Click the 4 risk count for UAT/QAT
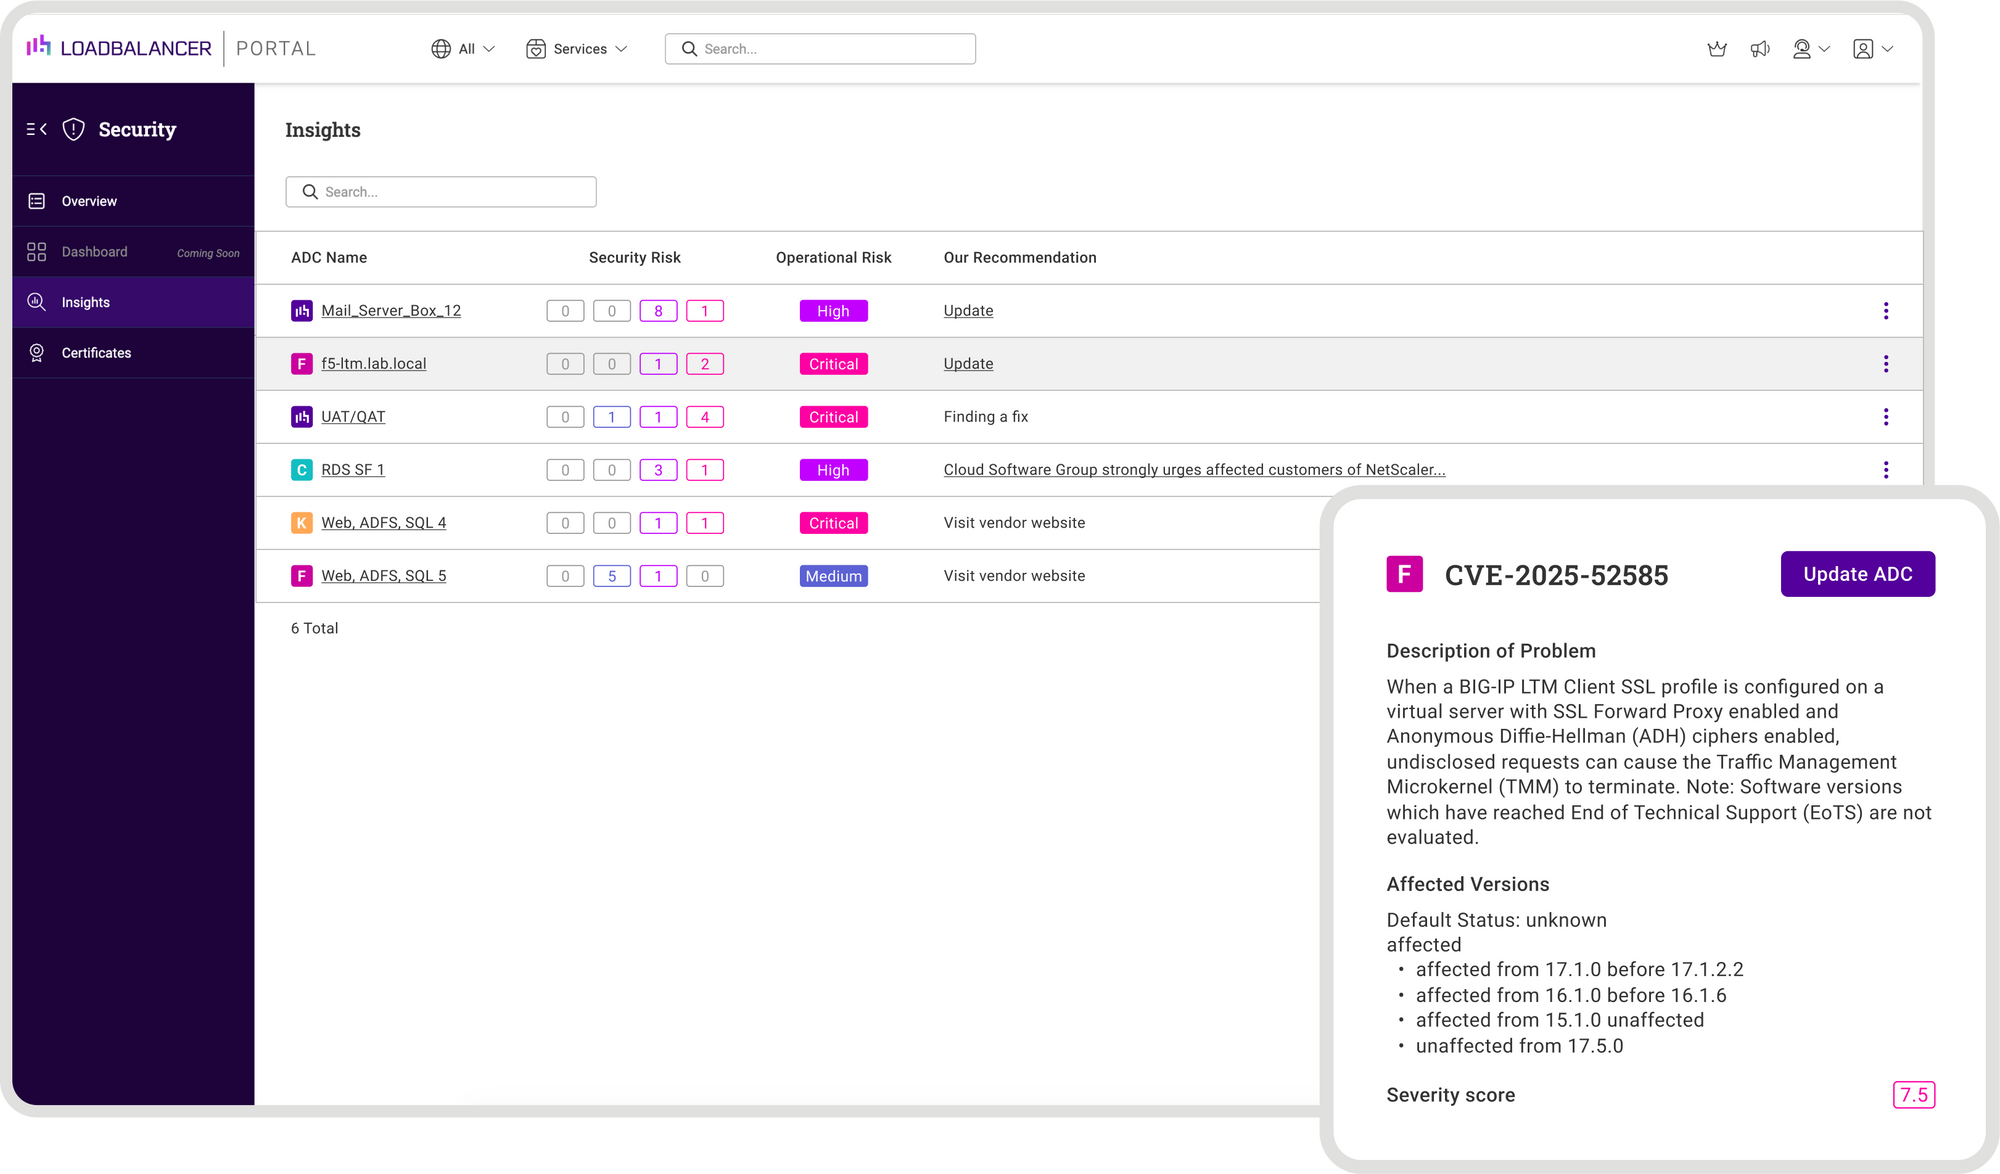 [705, 417]
